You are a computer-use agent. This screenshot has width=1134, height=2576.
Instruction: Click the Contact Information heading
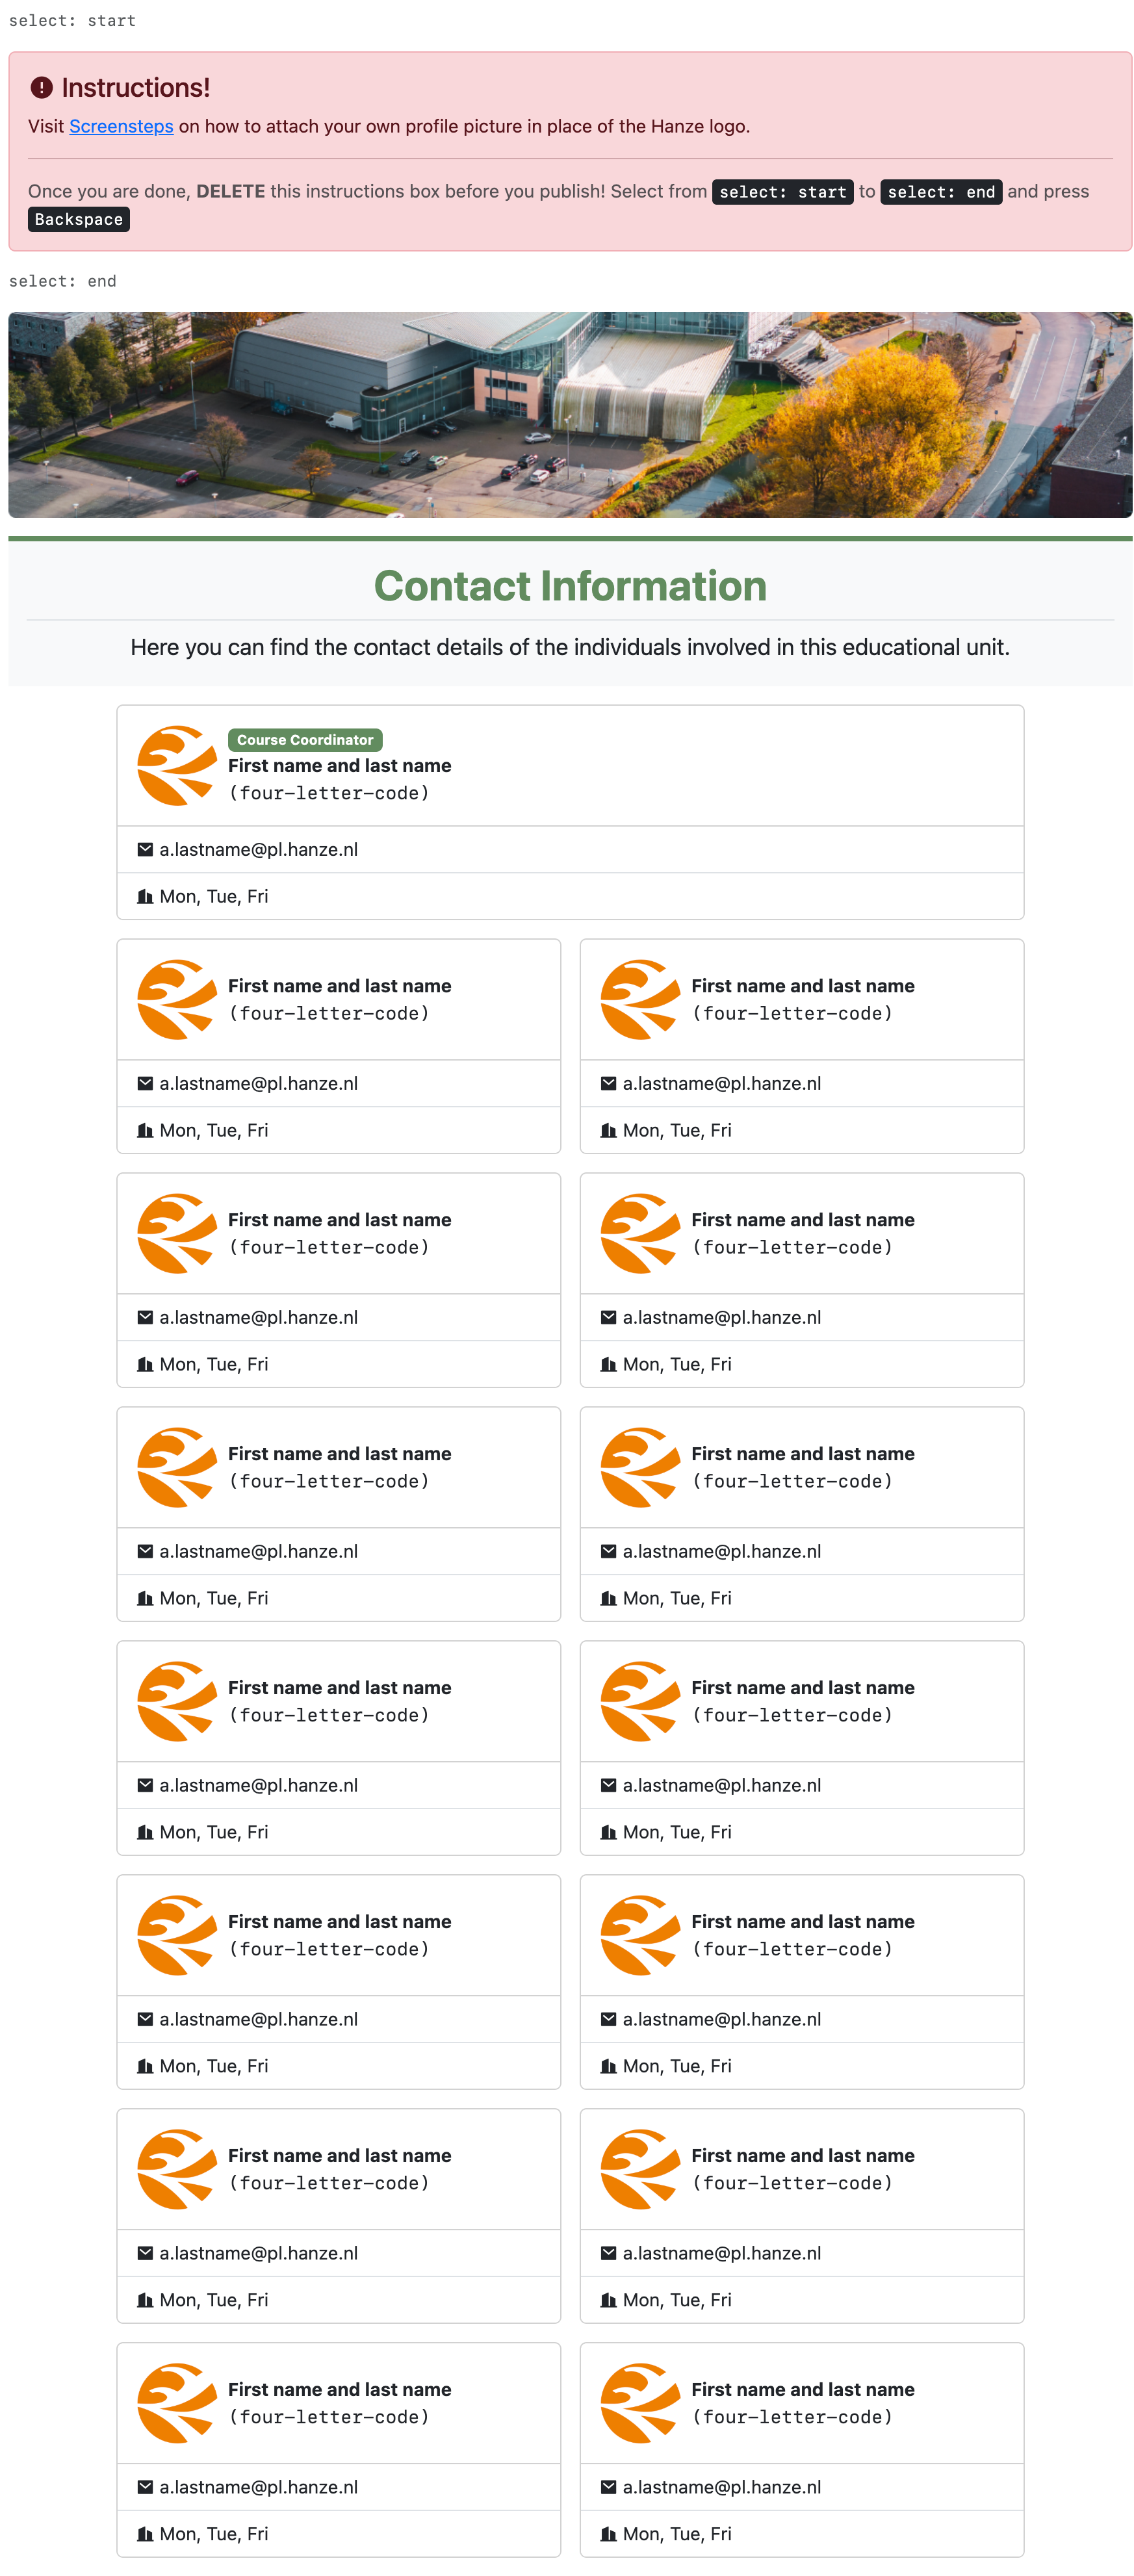click(570, 586)
